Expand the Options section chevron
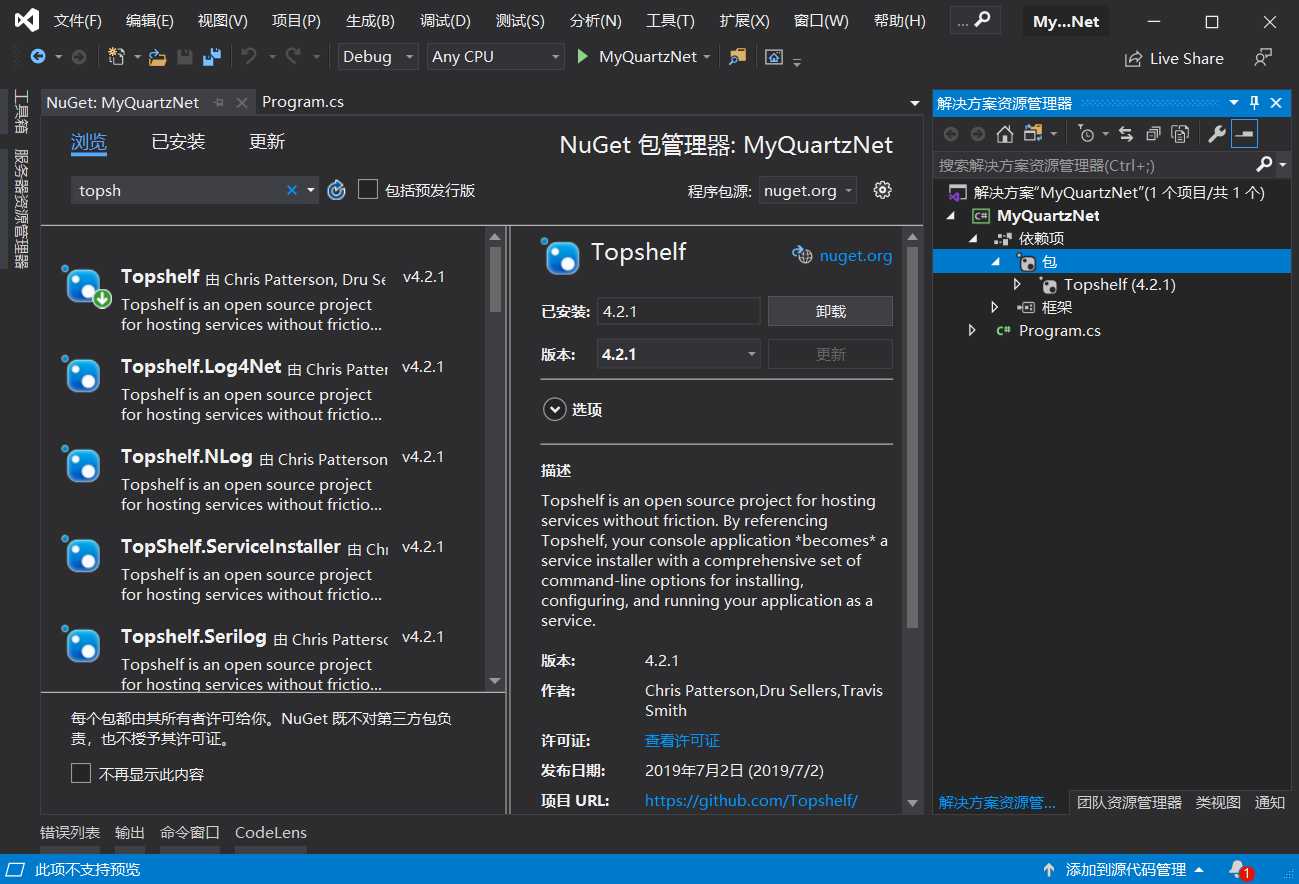The height and width of the screenshot is (884, 1299). pos(553,409)
